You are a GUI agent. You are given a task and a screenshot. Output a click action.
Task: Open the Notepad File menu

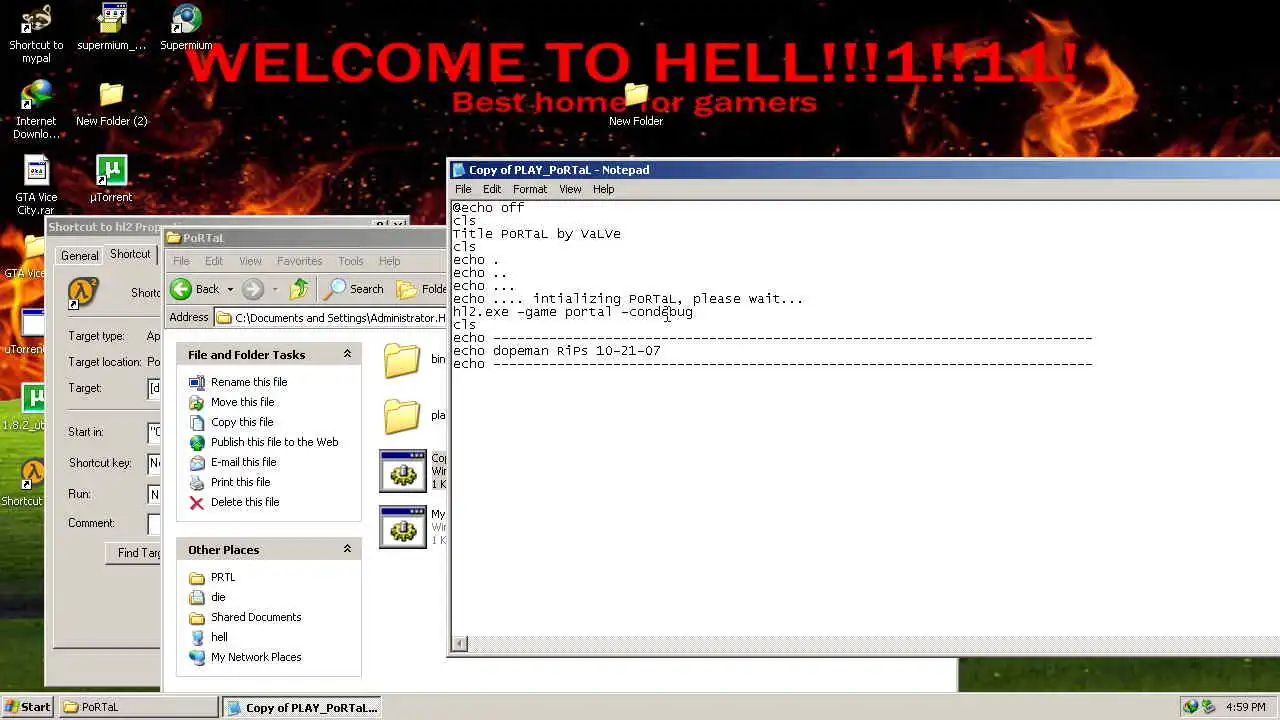tap(463, 189)
